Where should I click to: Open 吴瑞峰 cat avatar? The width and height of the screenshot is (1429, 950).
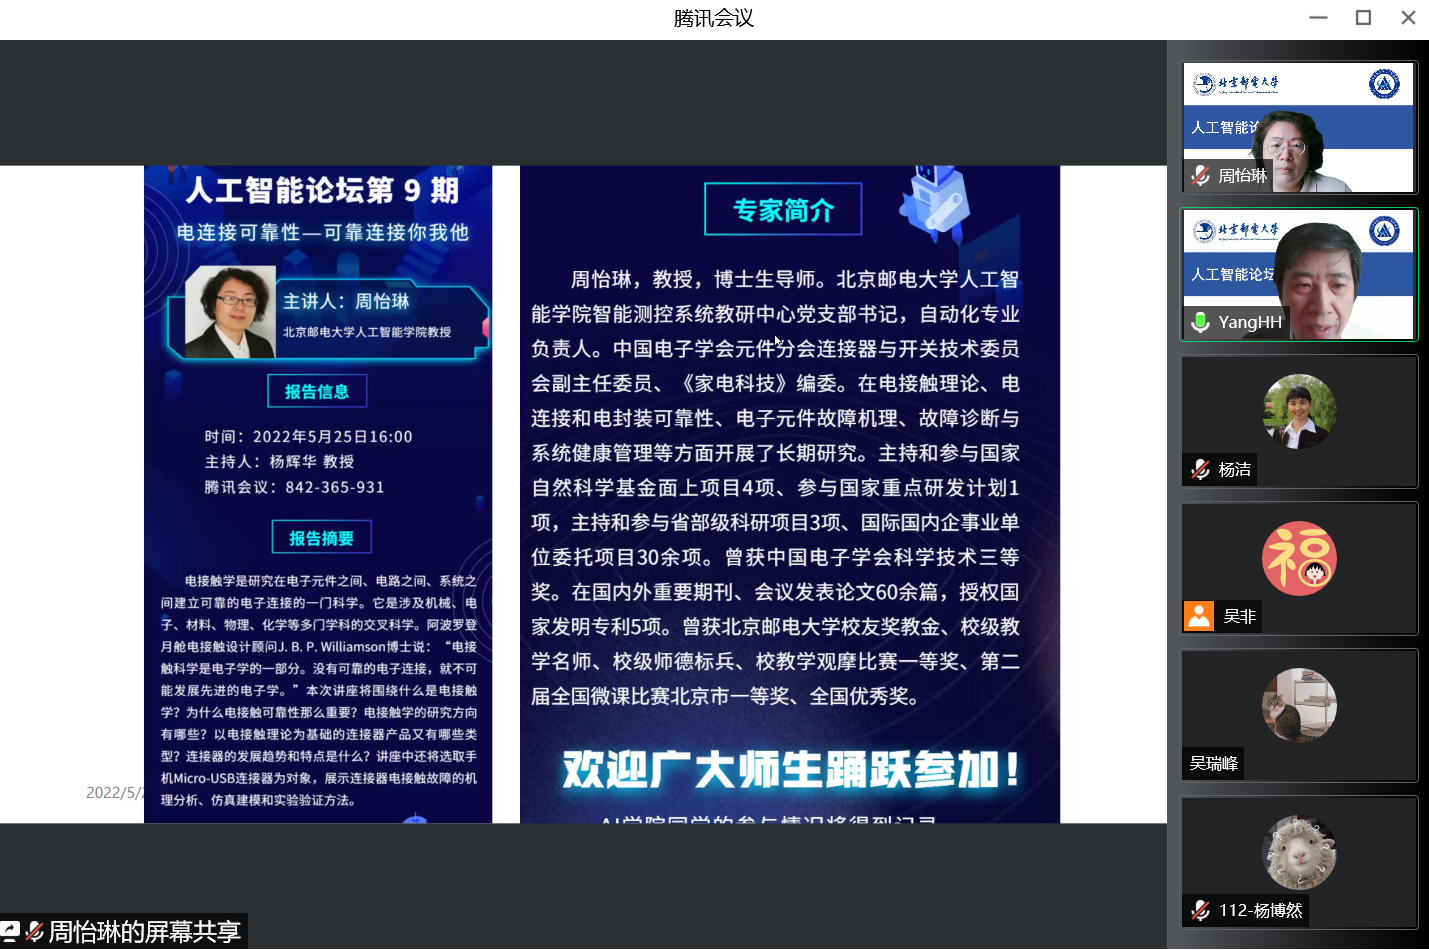pyautogui.click(x=1299, y=705)
